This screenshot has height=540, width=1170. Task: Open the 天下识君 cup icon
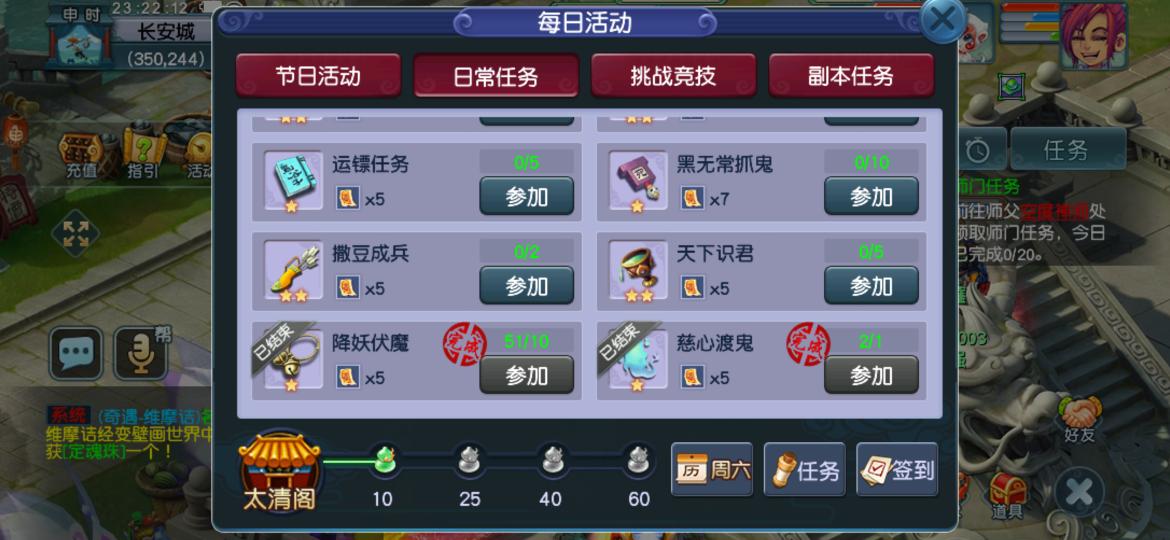tap(638, 270)
